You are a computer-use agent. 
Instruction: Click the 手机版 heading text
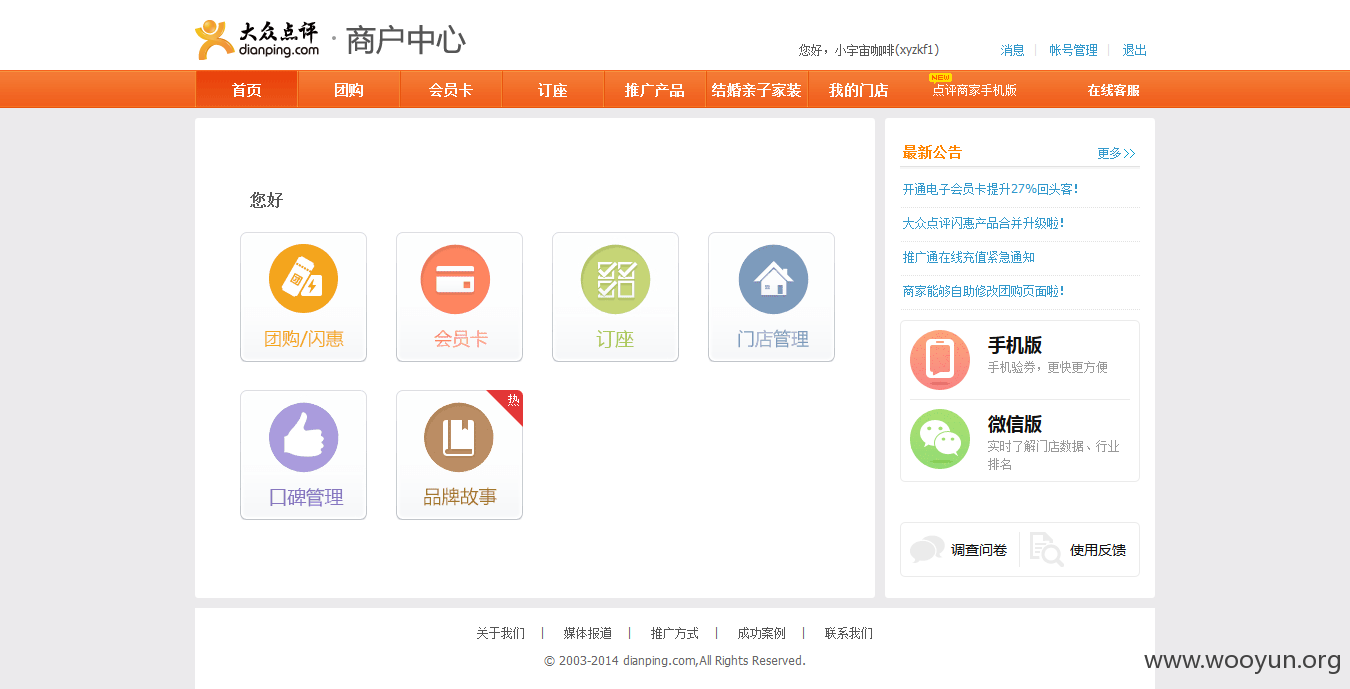click(1015, 345)
